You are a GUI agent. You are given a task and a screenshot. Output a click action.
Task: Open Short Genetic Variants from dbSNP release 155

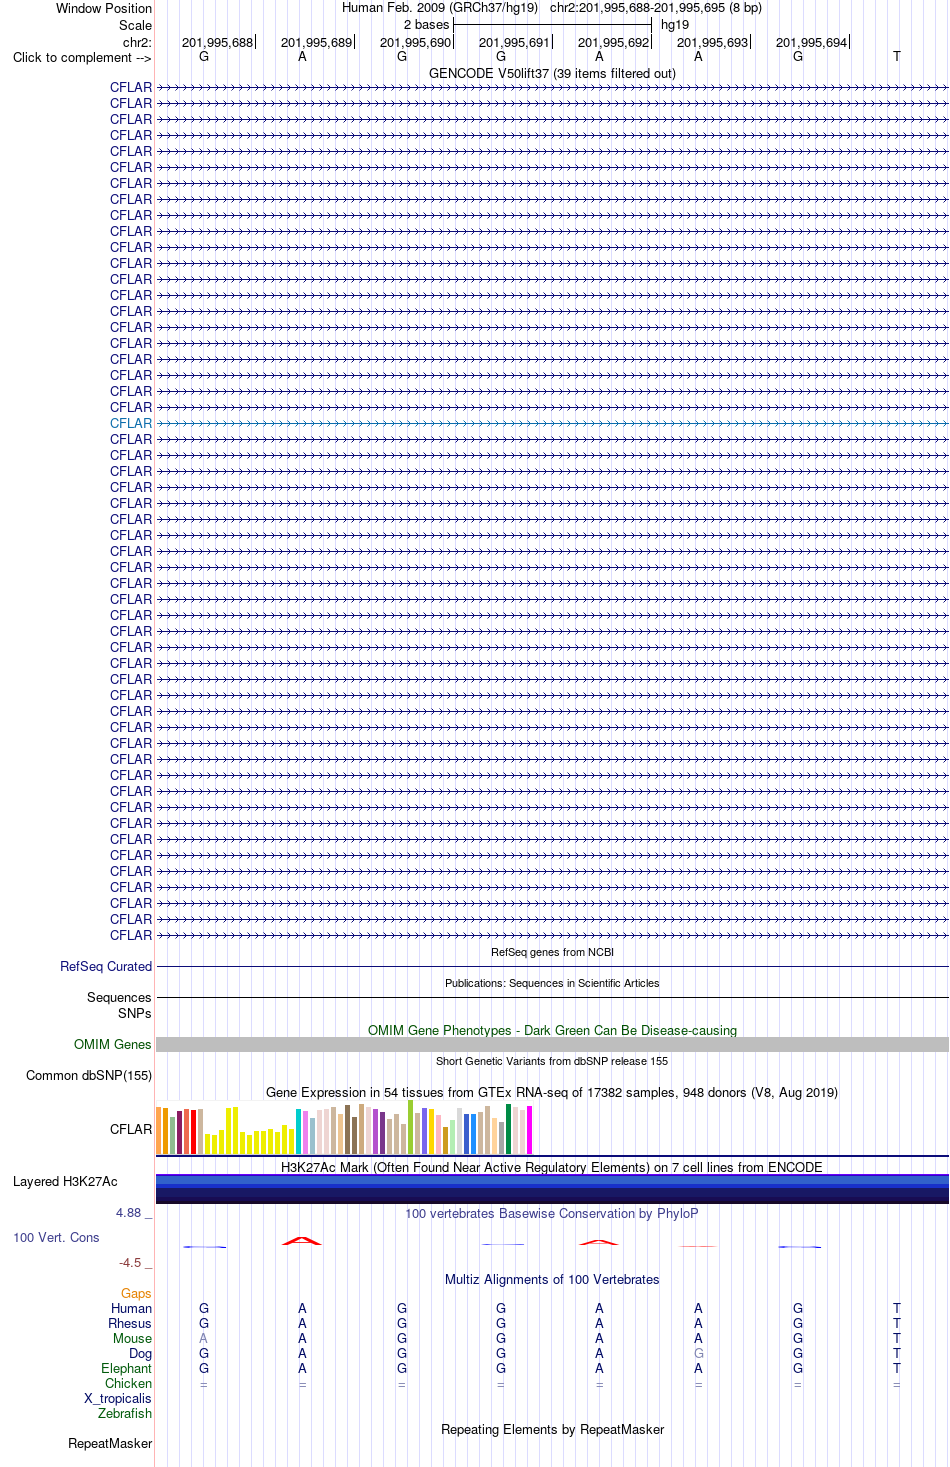[552, 1061]
